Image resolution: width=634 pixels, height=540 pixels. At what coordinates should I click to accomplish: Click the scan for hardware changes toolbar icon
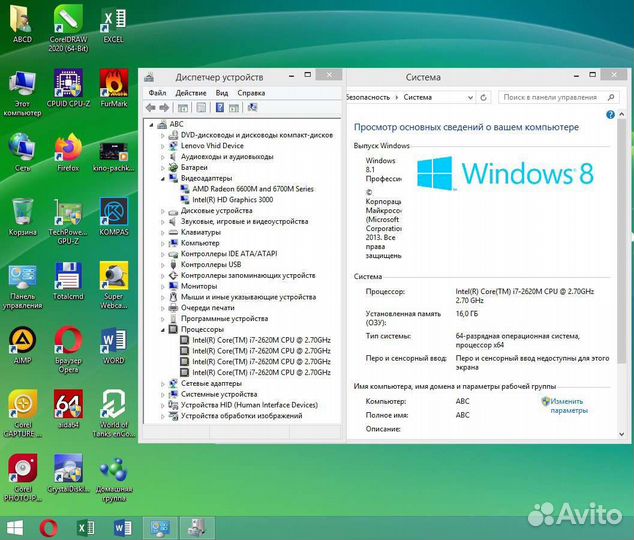click(x=252, y=108)
